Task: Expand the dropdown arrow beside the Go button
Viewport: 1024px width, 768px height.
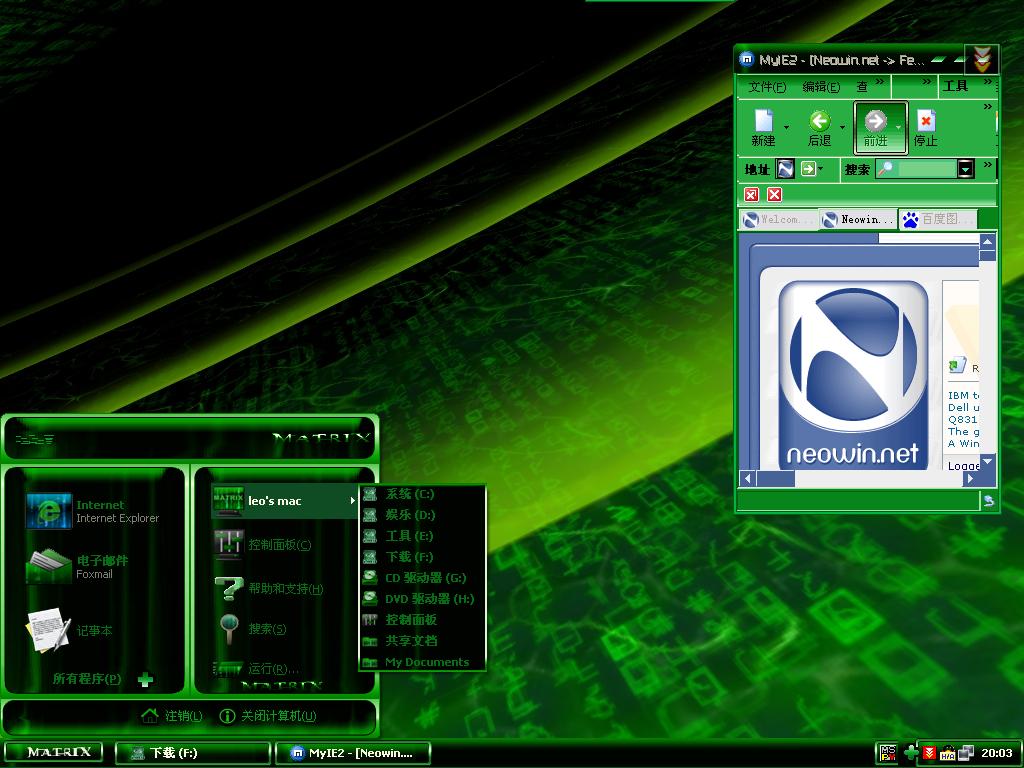Action: (821, 169)
